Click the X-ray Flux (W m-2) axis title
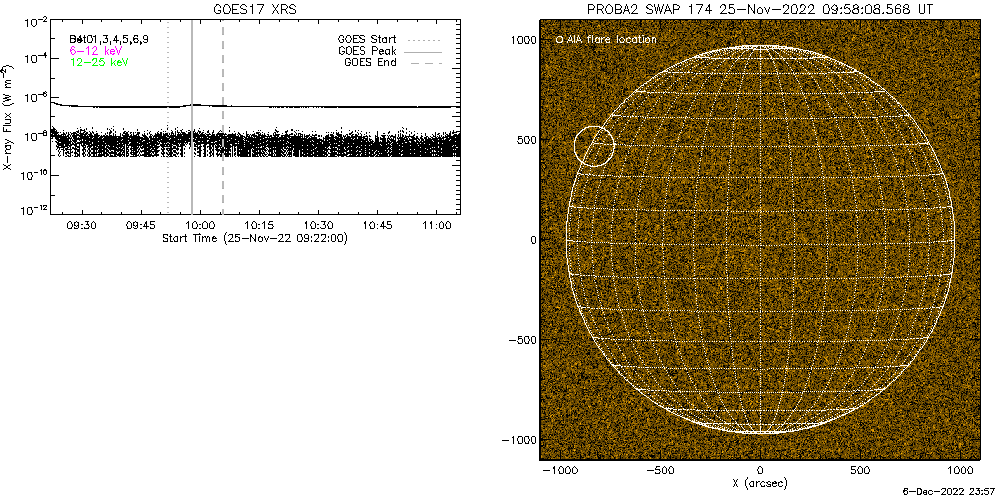Viewport: 1000px width, 500px height. pyautogui.click(x=7, y=115)
